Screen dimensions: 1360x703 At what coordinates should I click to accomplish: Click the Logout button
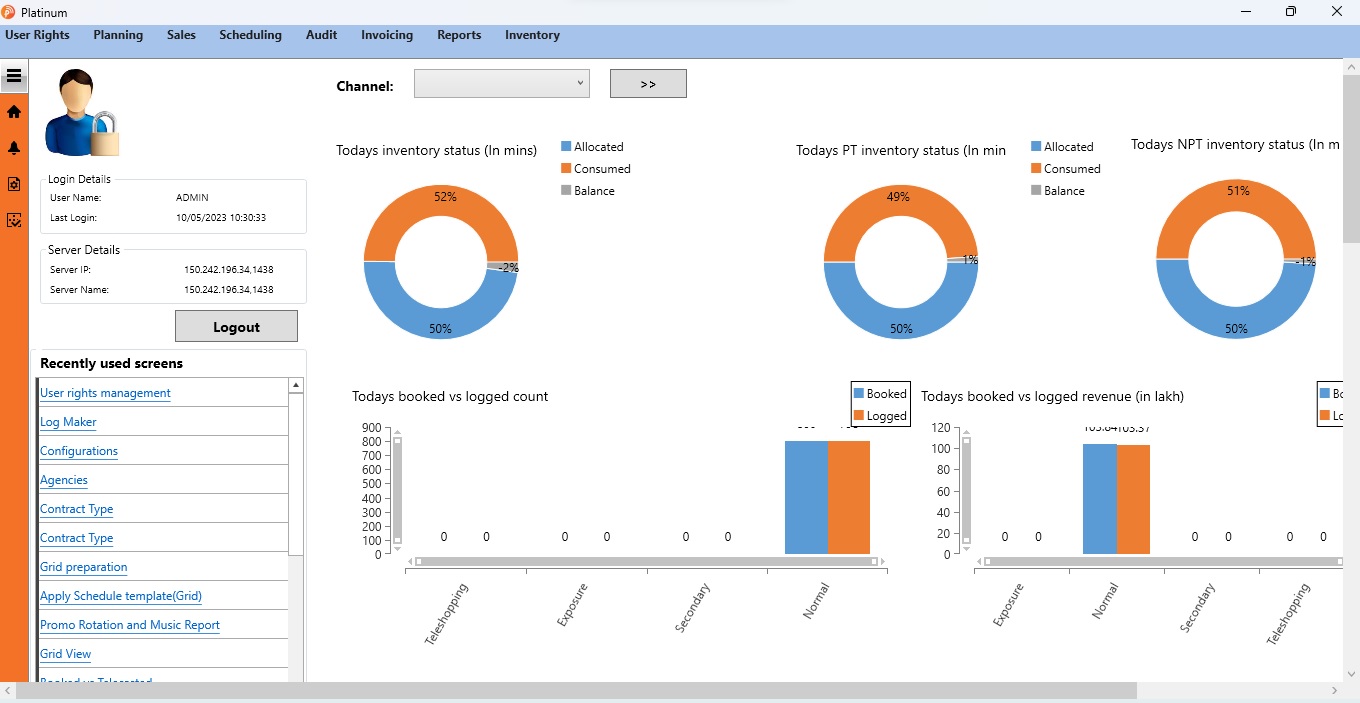(236, 327)
